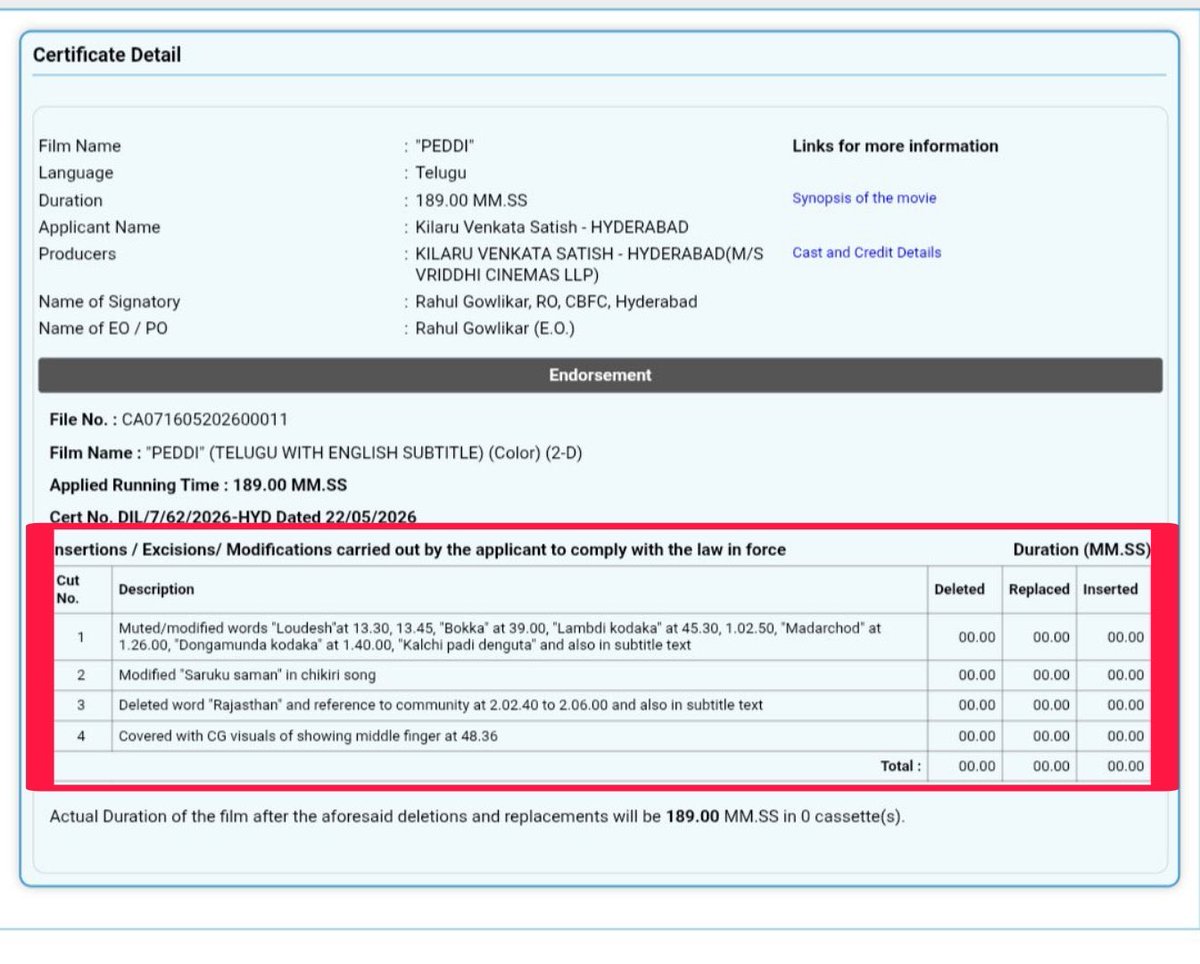Click the Total label in the table
1200x964 pixels.
pos(901,766)
